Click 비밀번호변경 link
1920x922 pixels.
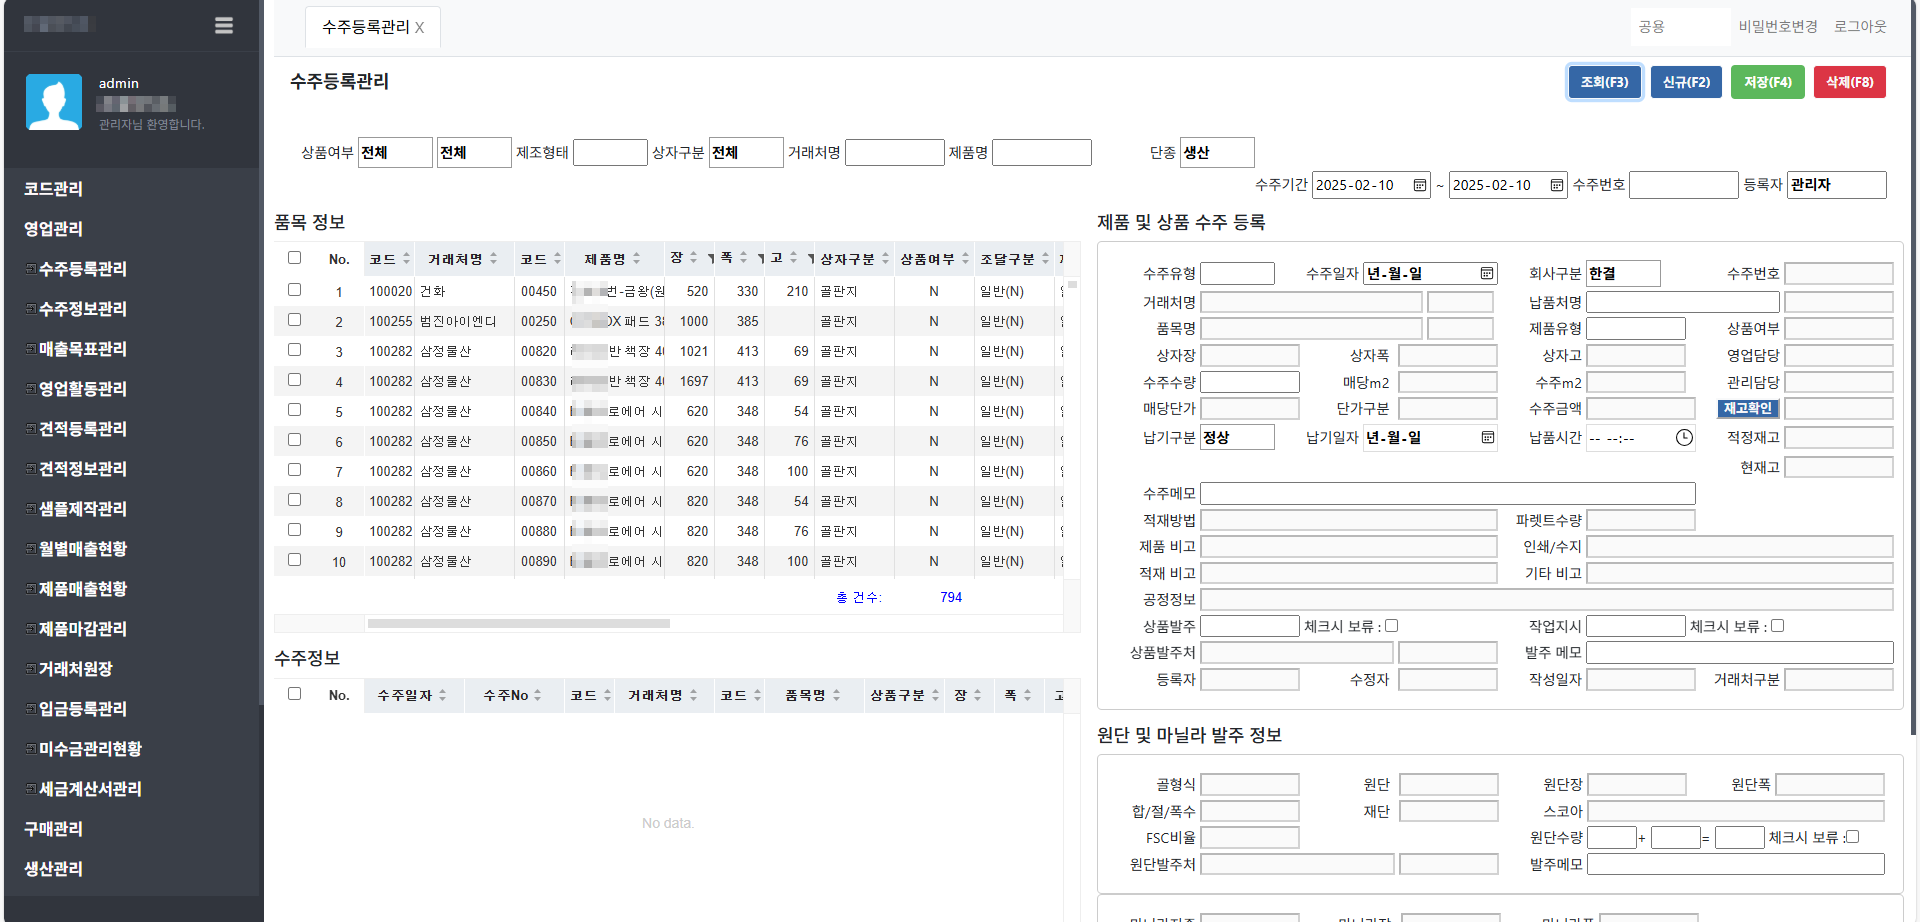point(1778,27)
